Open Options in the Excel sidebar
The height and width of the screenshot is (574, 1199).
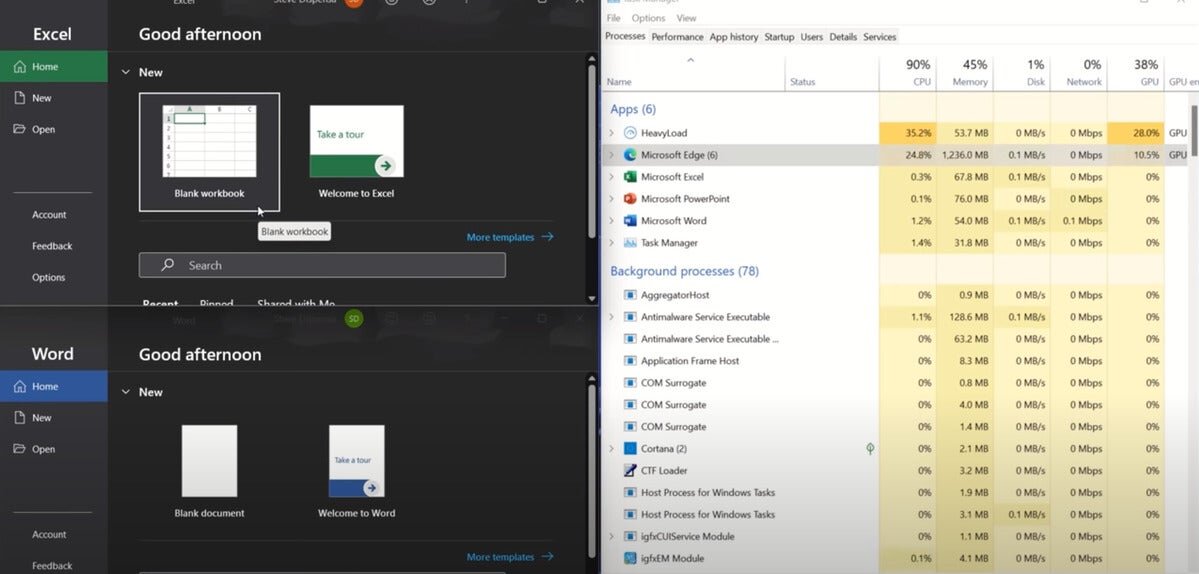point(48,277)
